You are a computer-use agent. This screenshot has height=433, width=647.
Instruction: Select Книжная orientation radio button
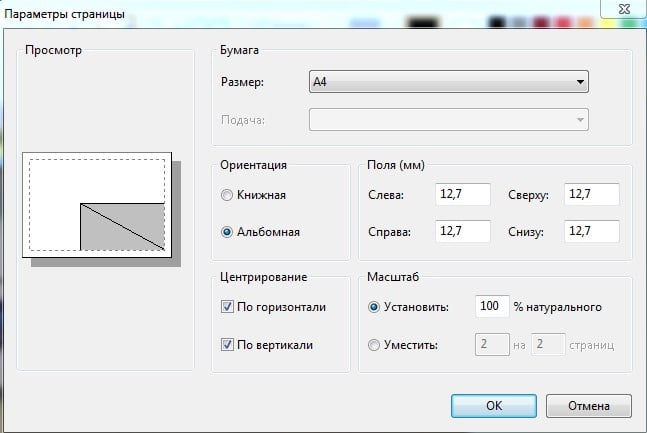[227, 195]
